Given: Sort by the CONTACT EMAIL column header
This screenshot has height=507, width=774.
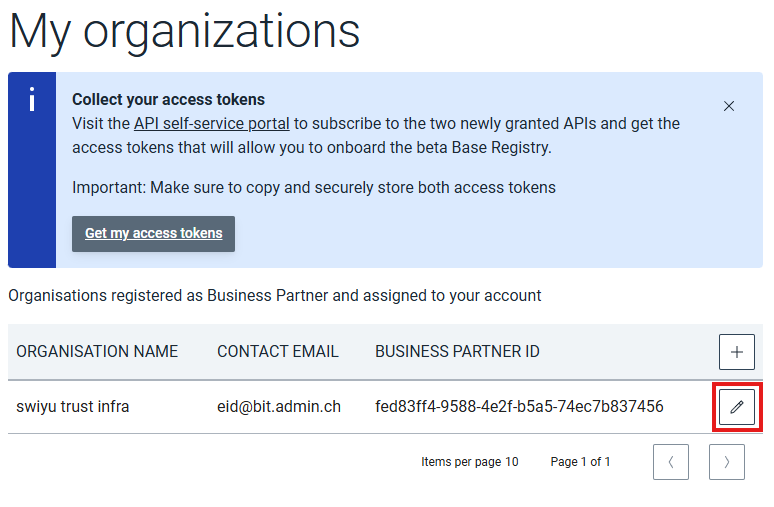Looking at the screenshot, I should [278, 351].
